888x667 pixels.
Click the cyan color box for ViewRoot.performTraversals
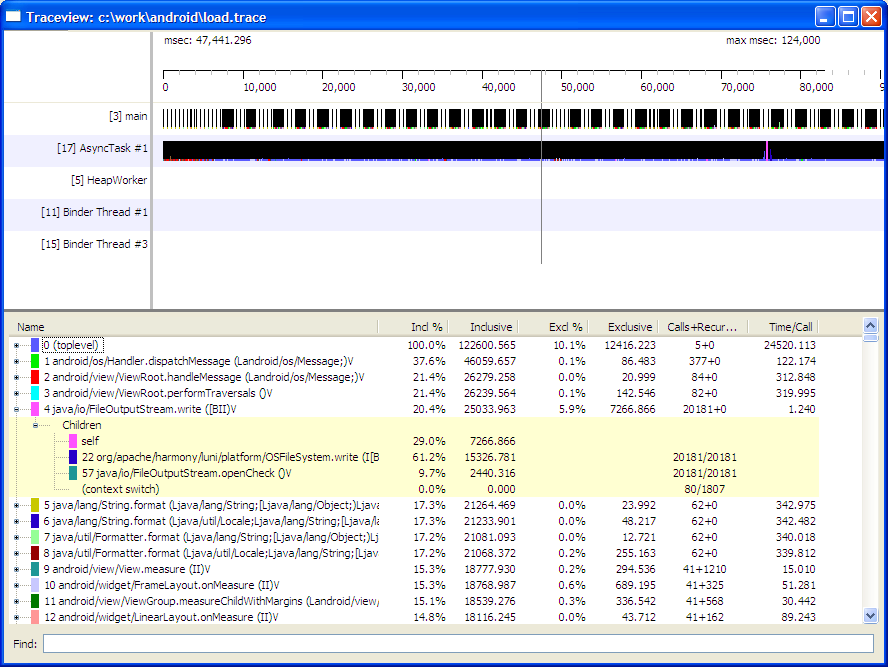[x=35, y=393]
